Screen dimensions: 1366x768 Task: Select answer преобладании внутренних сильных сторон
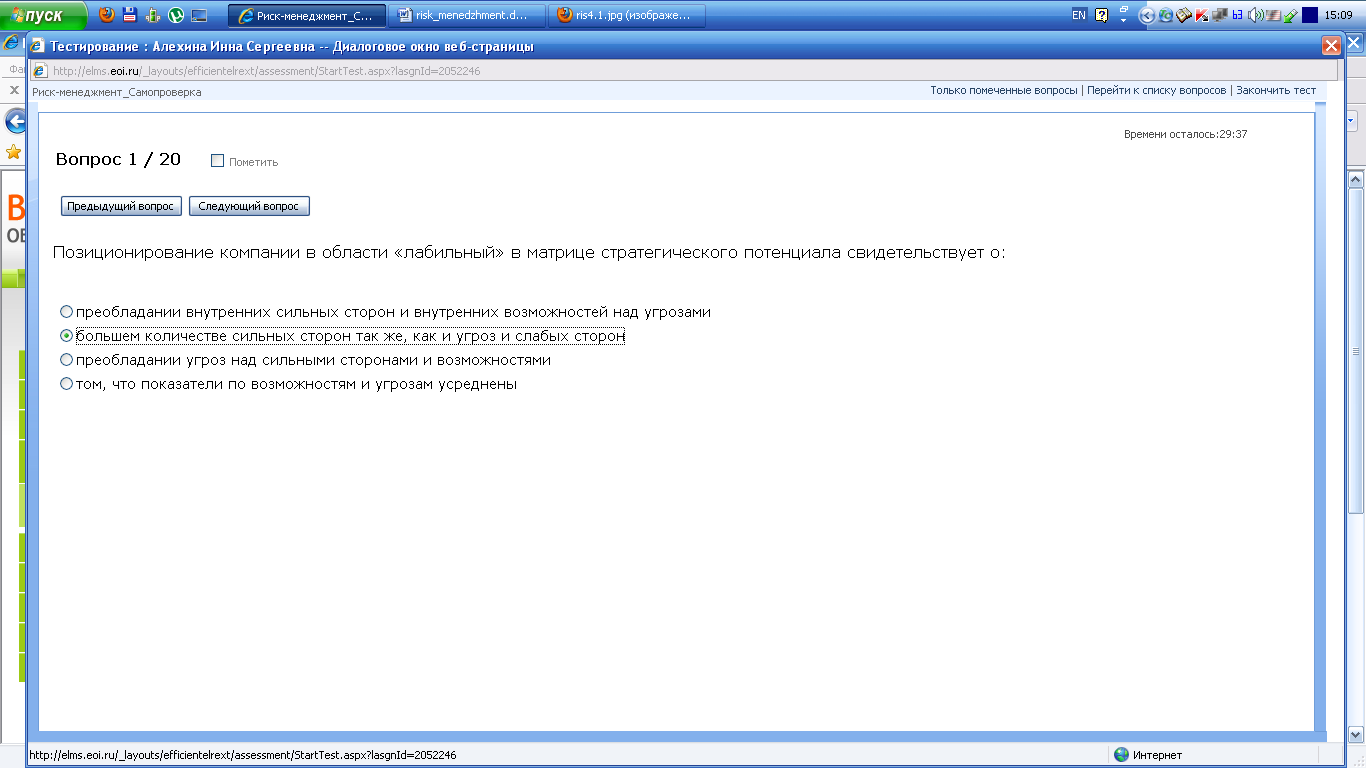pos(67,312)
